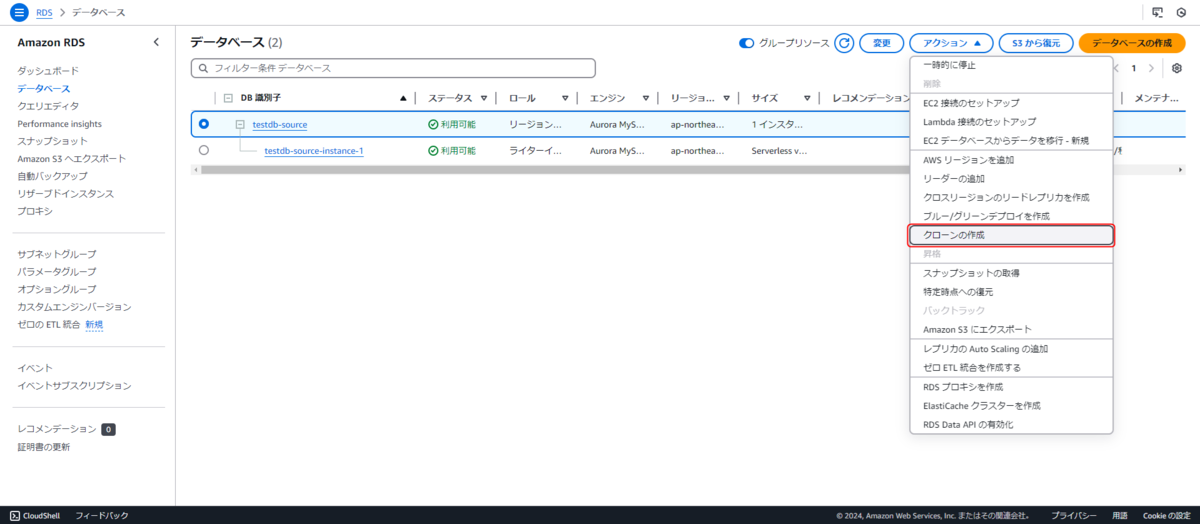
Task: Open Custom engine versions in sidebar
Action: (x=74, y=307)
